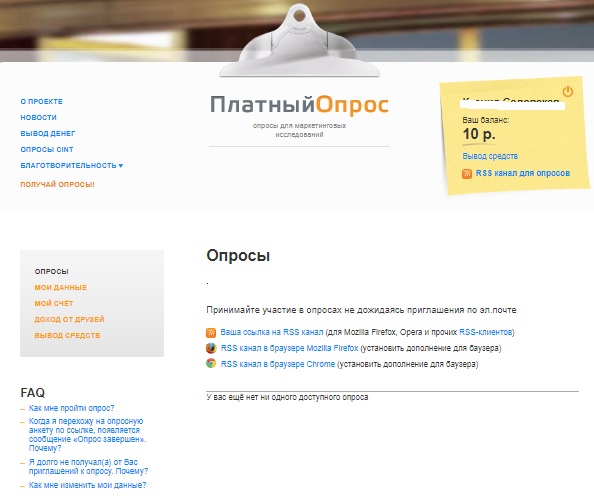The width and height of the screenshot is (594, 504).
Task: Open FAQ Как мне изменить мои данные?
Action: 88,485
